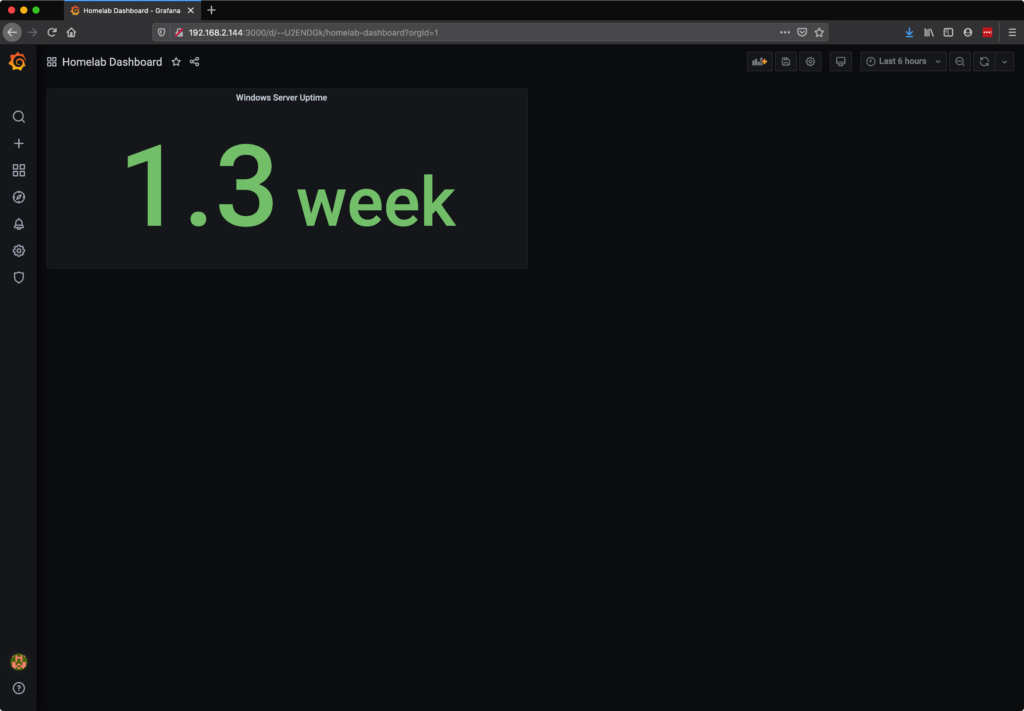Go back in browser history
Viewport: 1024px width, 711px height.
(12, 32)
